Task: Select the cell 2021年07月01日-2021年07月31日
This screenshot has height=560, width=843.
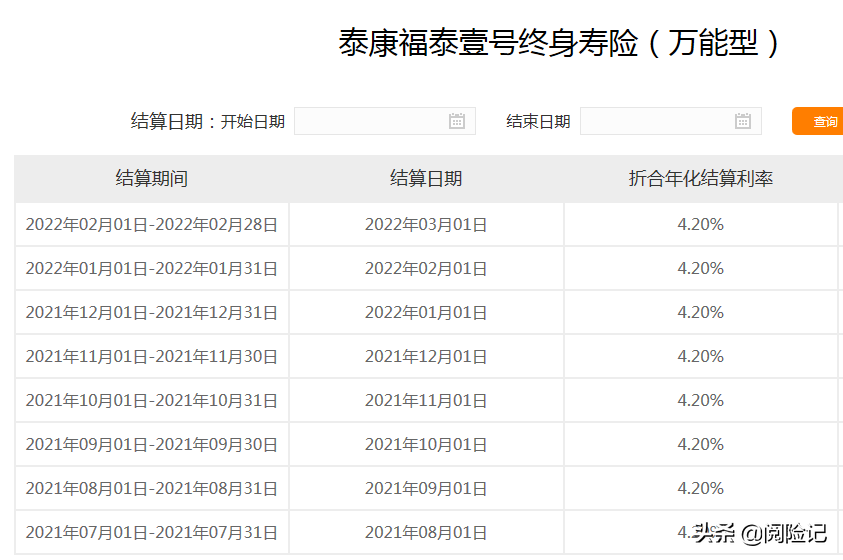Action: 152,533
